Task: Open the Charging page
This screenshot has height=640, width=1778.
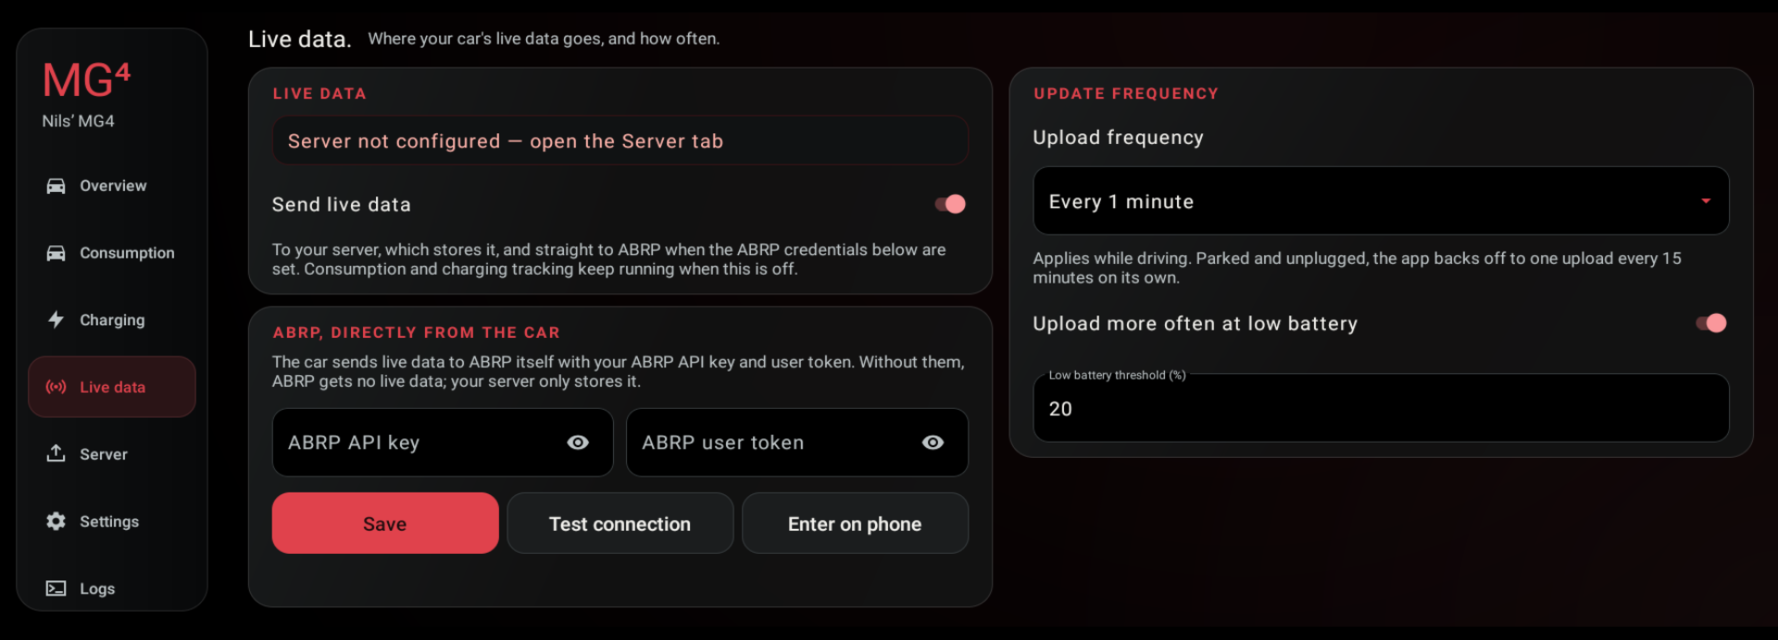Action: (112, 320)
